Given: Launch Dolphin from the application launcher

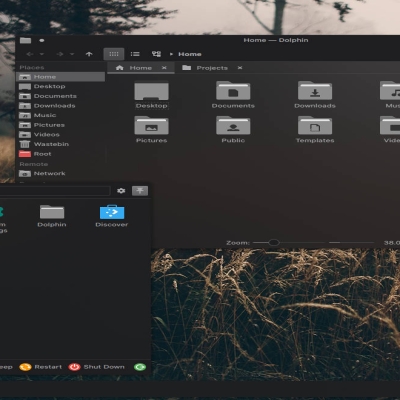Looking at the screenshot, I should (x=52, y=216).
